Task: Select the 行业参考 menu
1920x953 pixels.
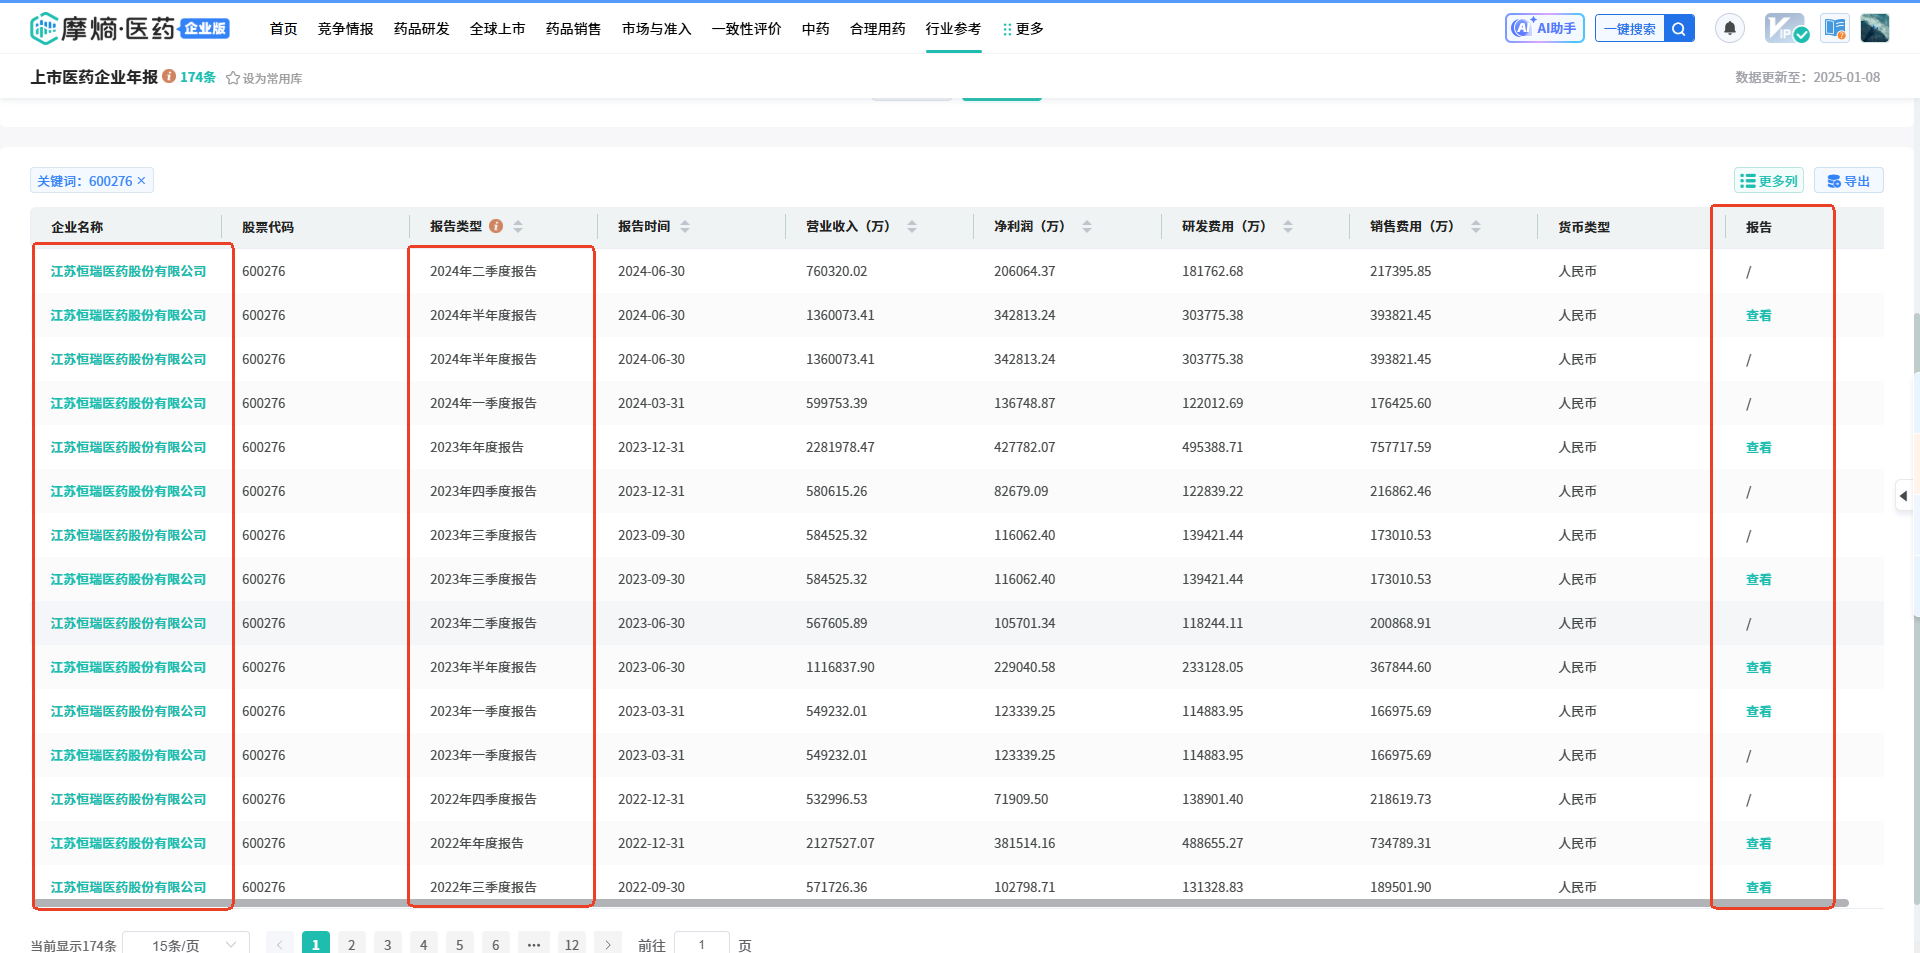Action: tap(954, 29)
